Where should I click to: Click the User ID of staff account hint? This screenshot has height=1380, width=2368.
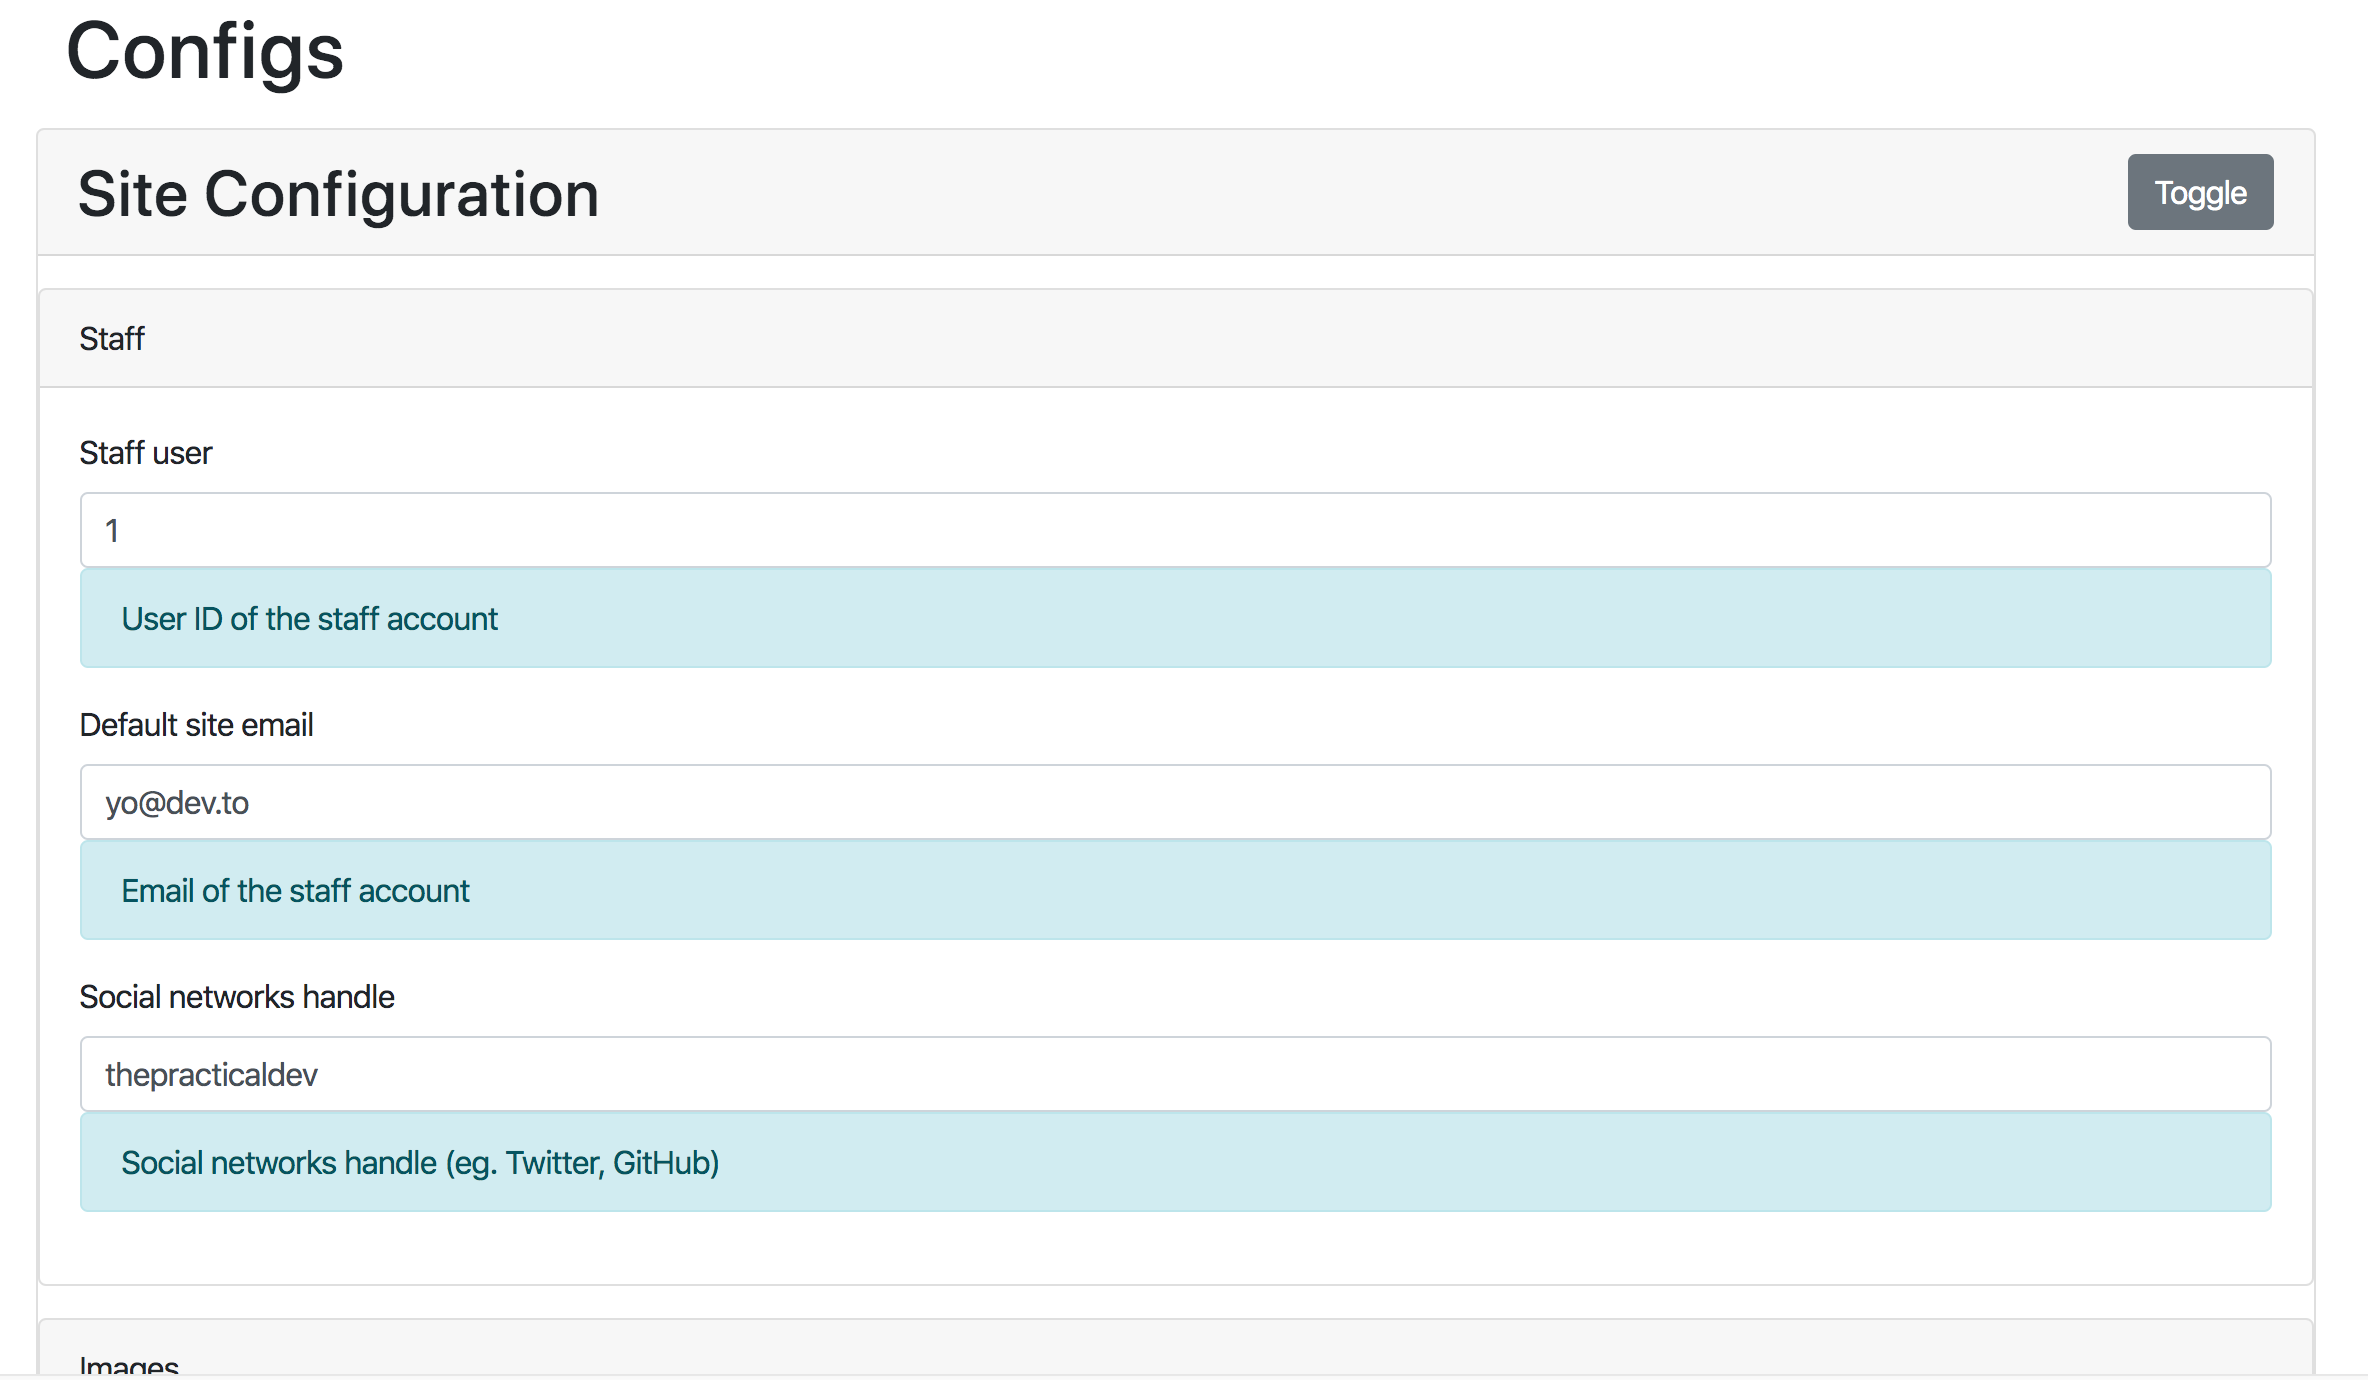tap(308, 618)
